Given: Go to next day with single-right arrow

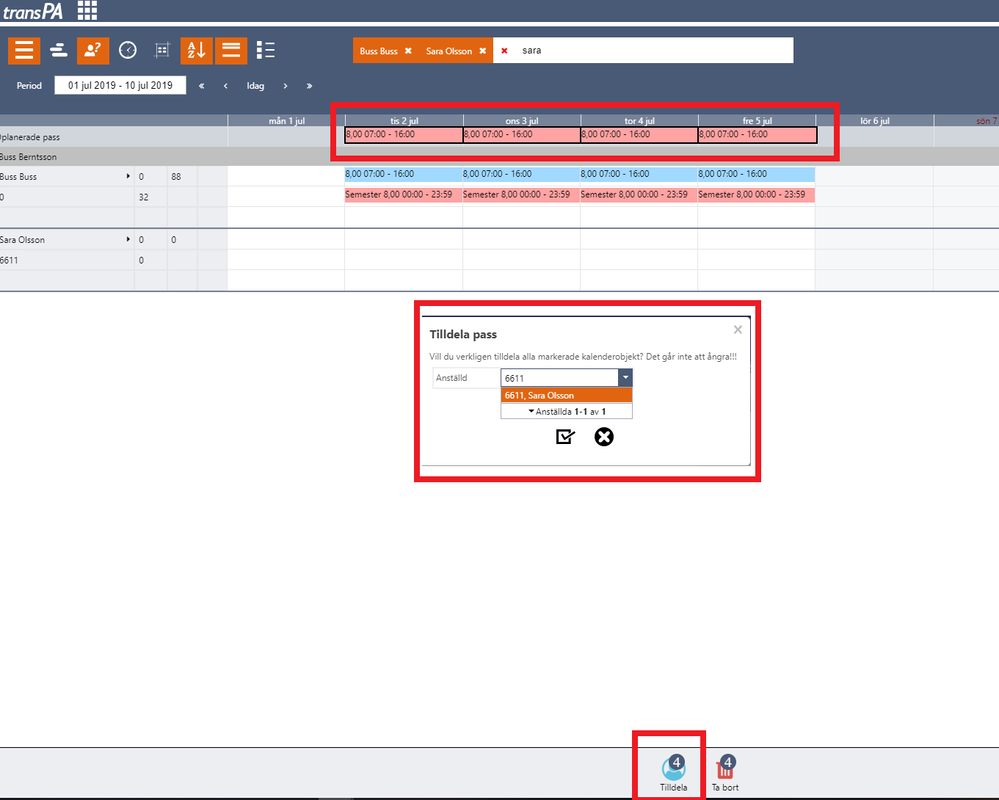Looking at the screenshot, I should click(x=285, y=86).
